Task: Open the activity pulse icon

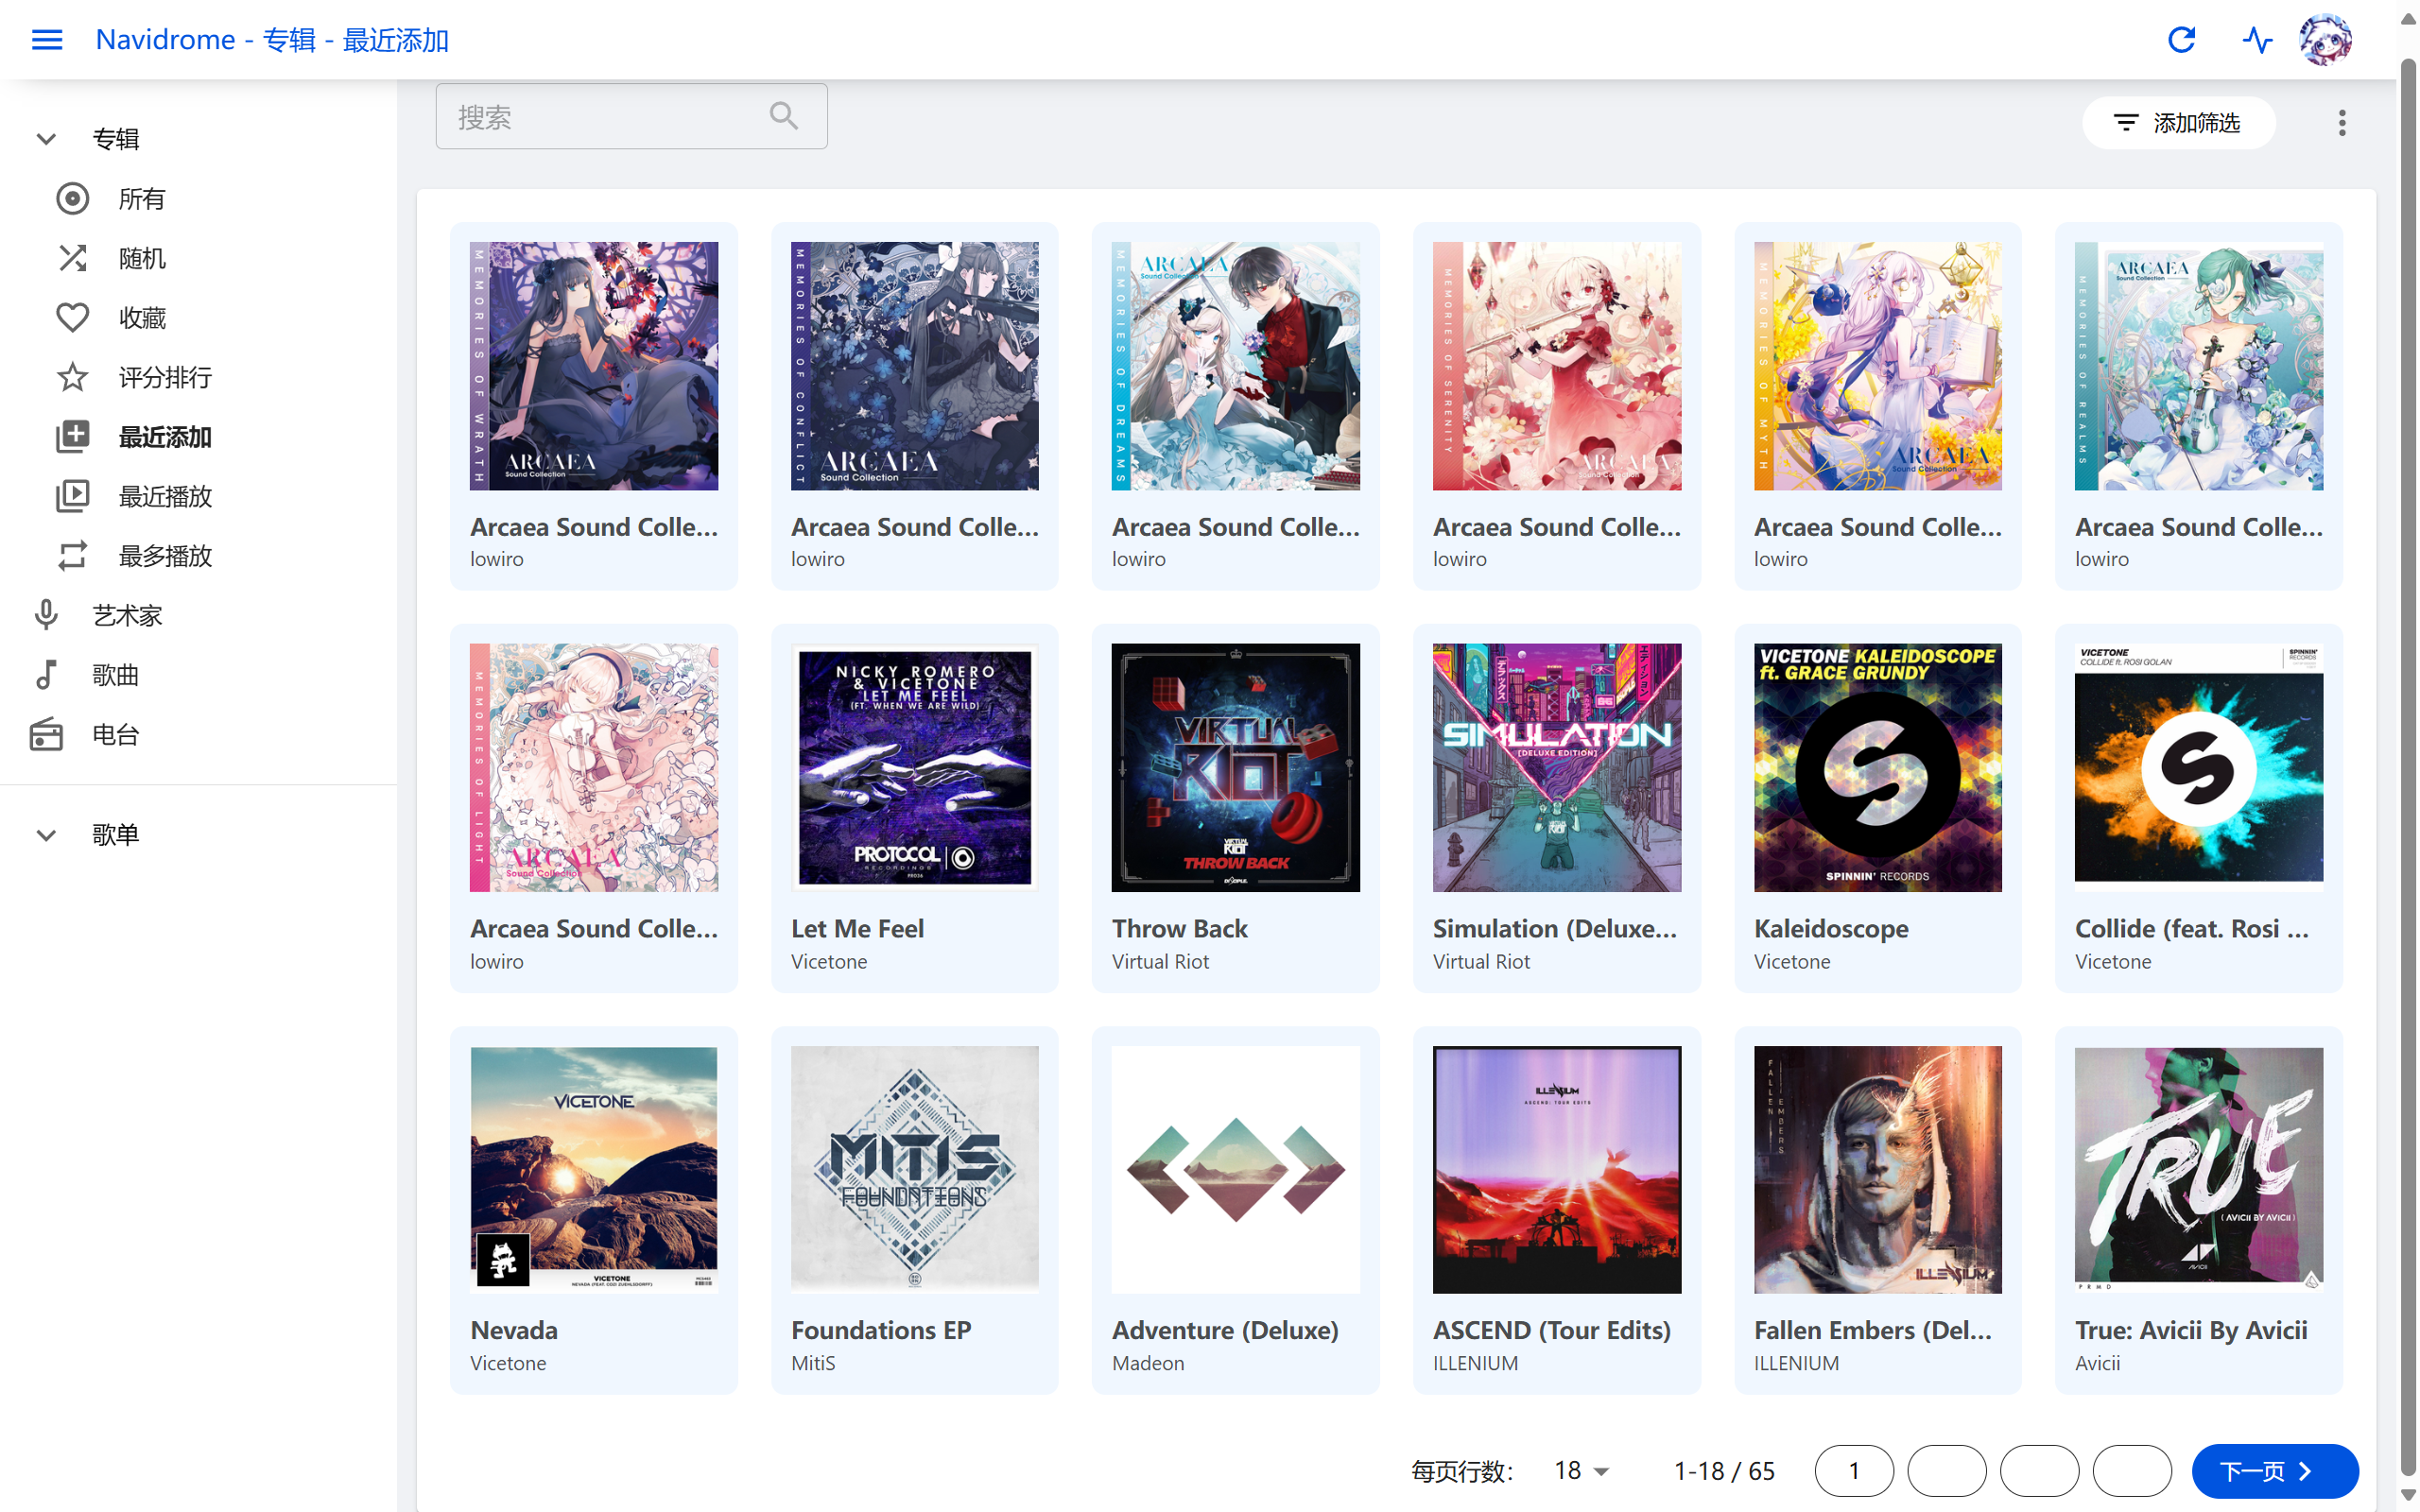Action: 2257,40
